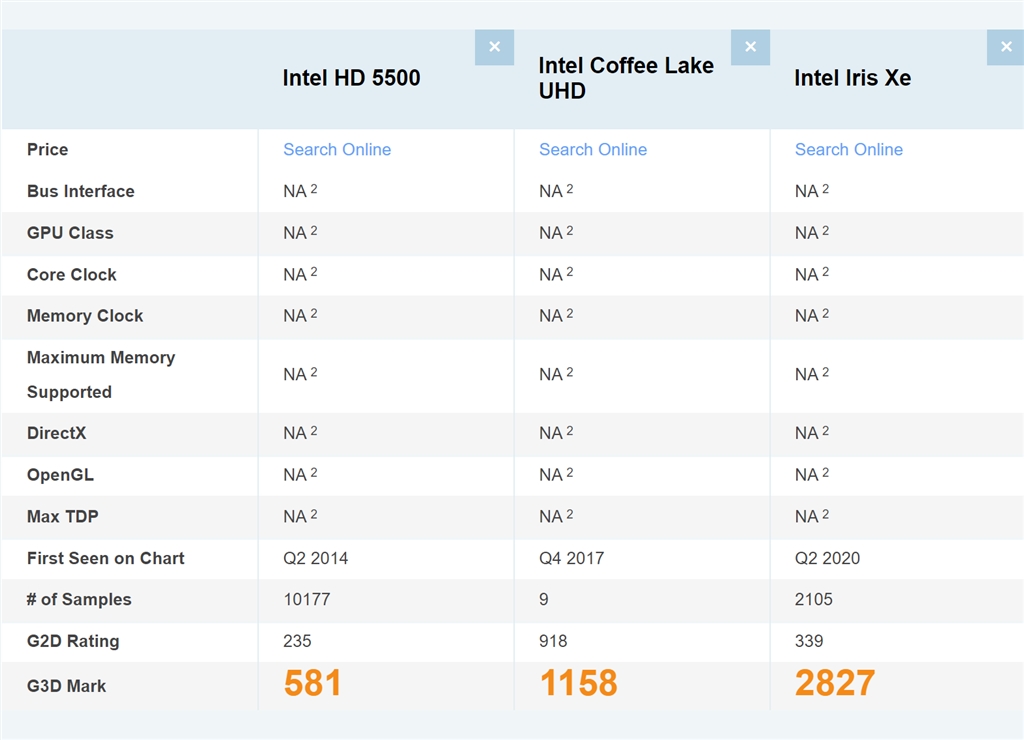
Task: Click the # of Samples row label
Action: coord(79,600)
